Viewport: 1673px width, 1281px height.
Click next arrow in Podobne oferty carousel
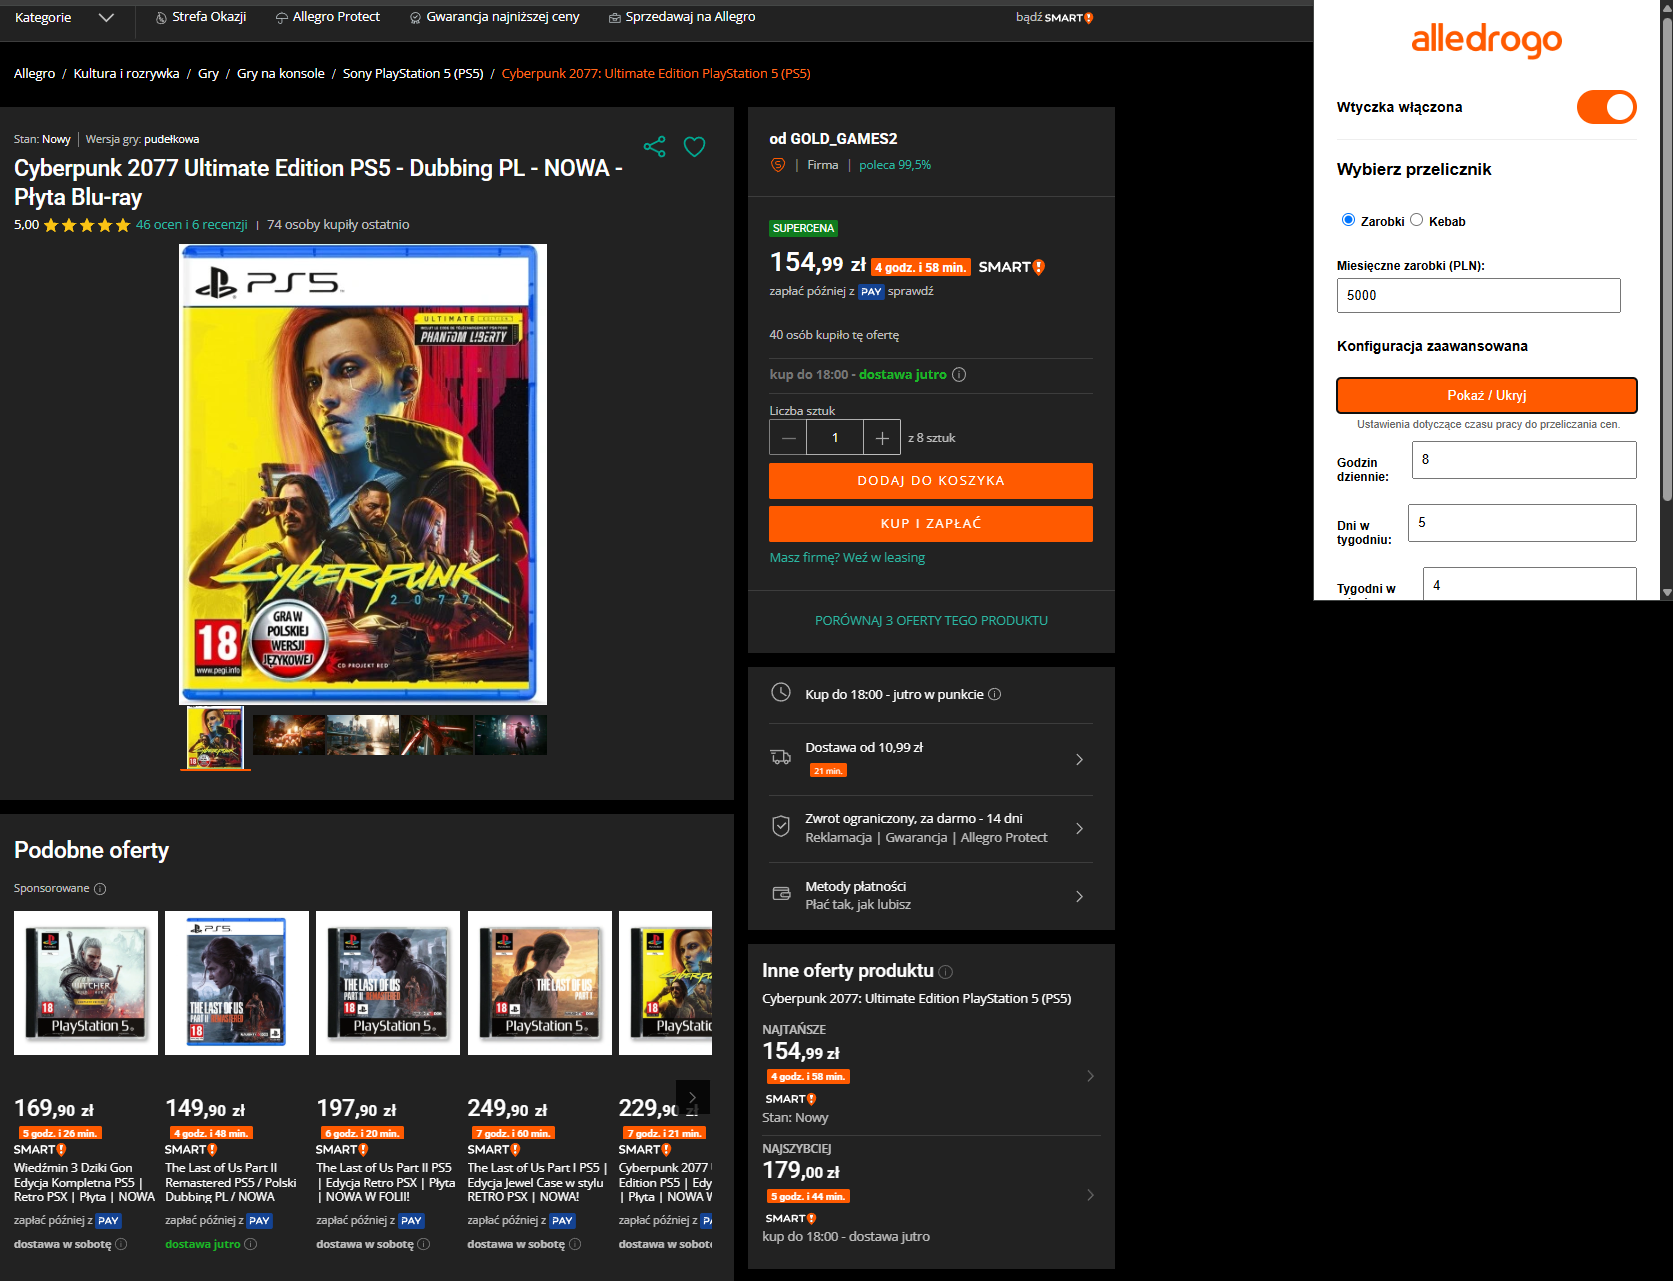(x=692, y=1097)
